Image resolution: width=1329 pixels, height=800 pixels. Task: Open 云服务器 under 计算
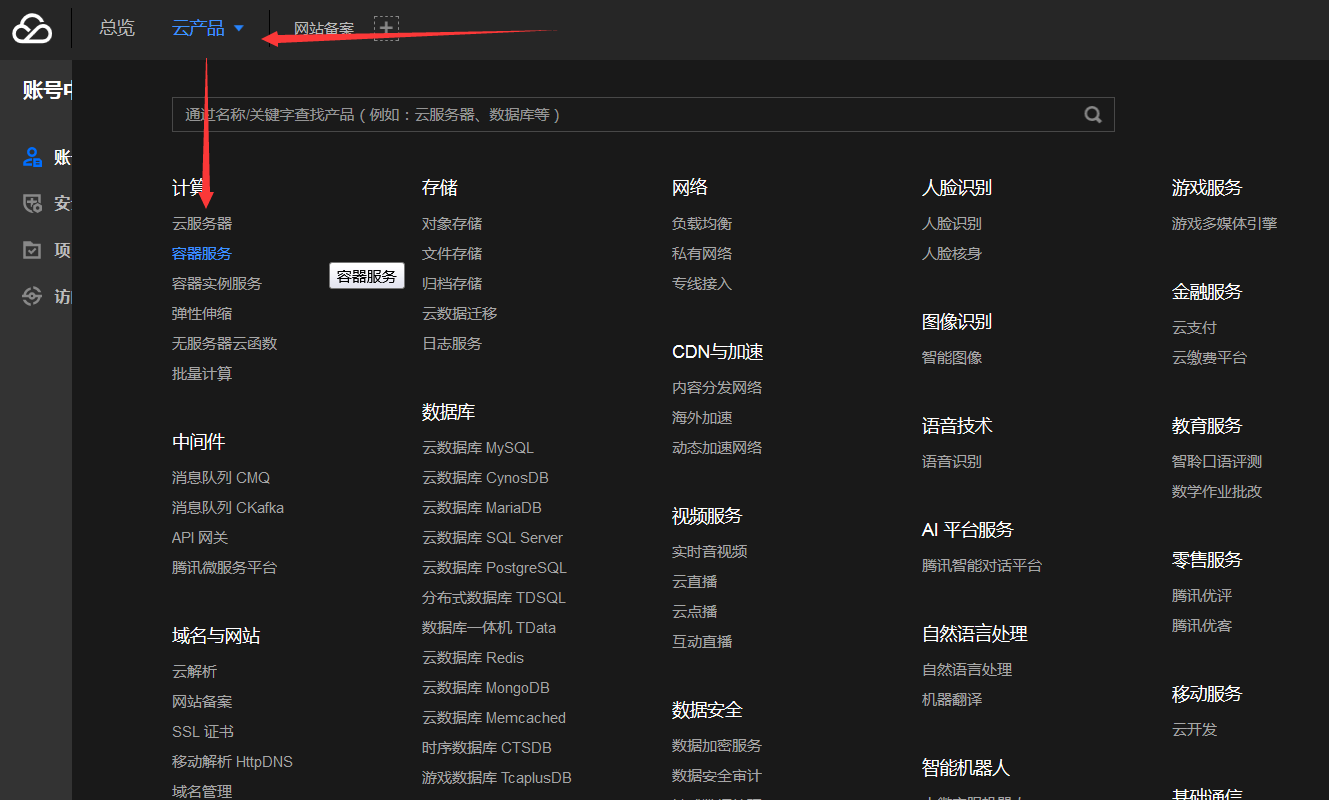[202, 223]
